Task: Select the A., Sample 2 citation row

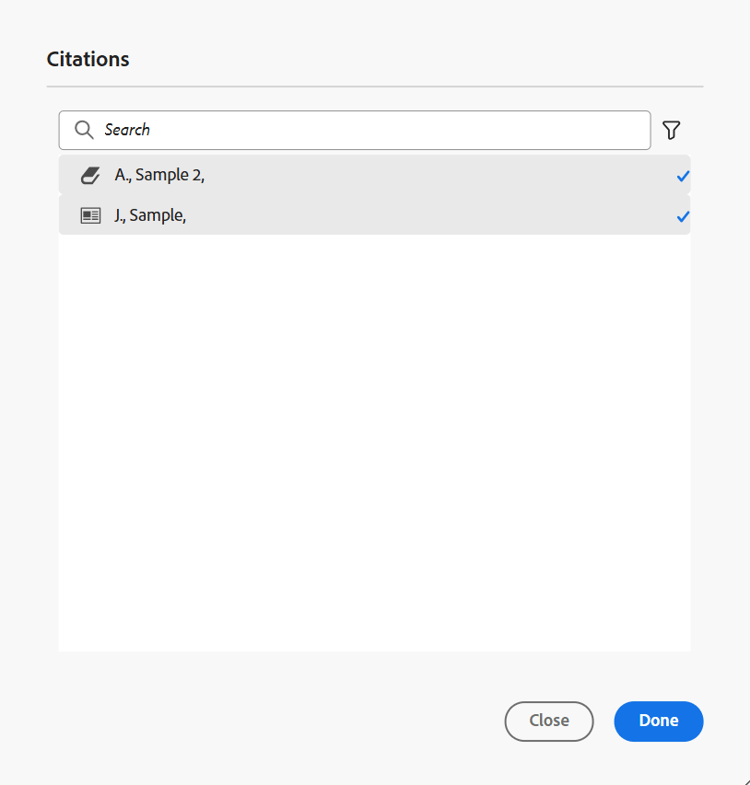Action: pyautogui.click(x=374, y=175)
